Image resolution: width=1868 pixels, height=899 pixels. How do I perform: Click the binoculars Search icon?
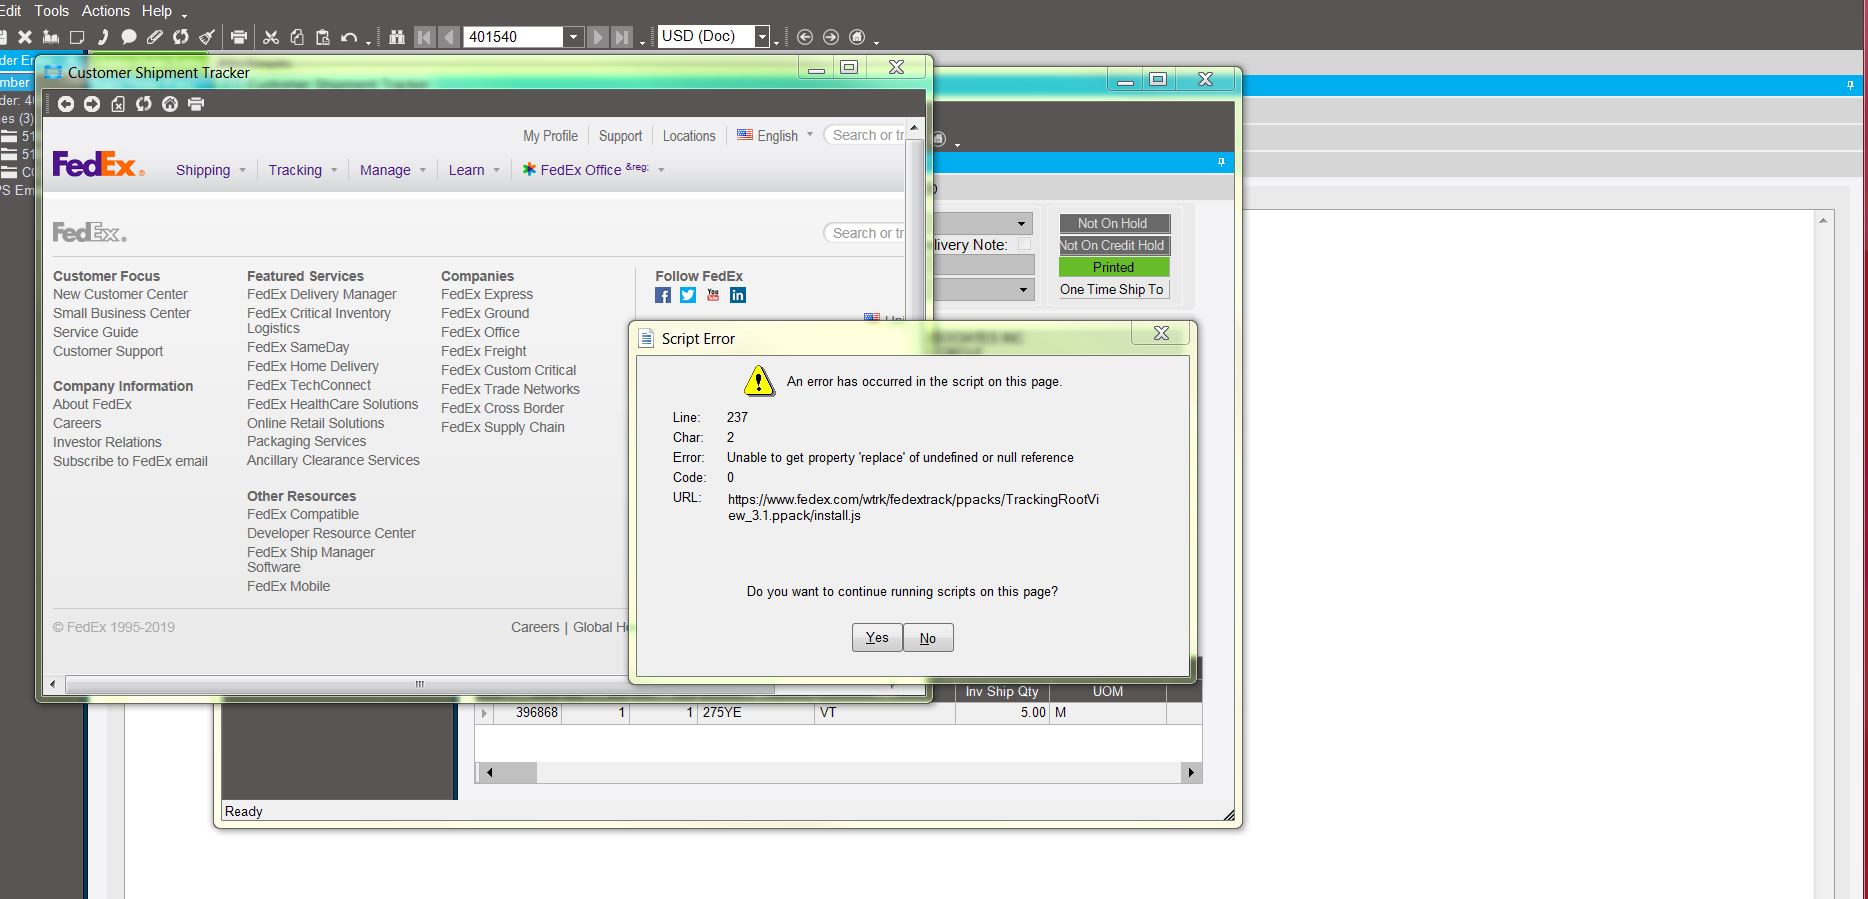(397, 37)
